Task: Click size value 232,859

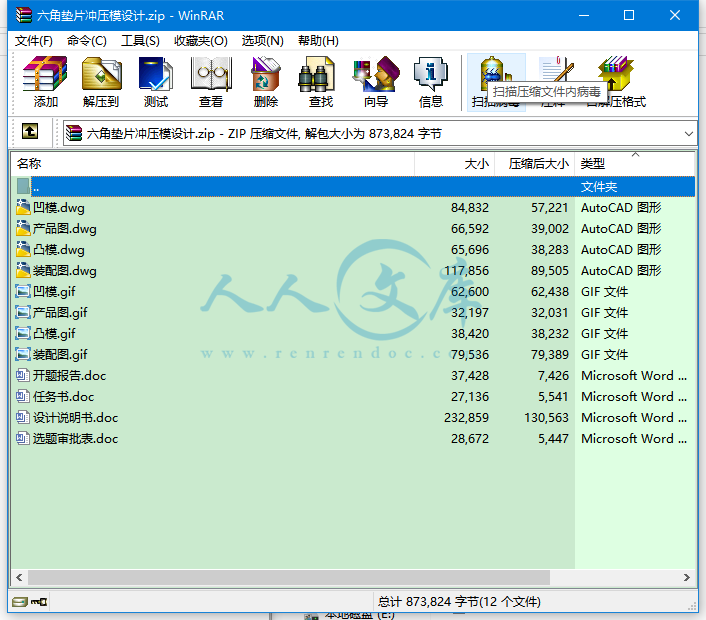Action: [x=466, y=417]
